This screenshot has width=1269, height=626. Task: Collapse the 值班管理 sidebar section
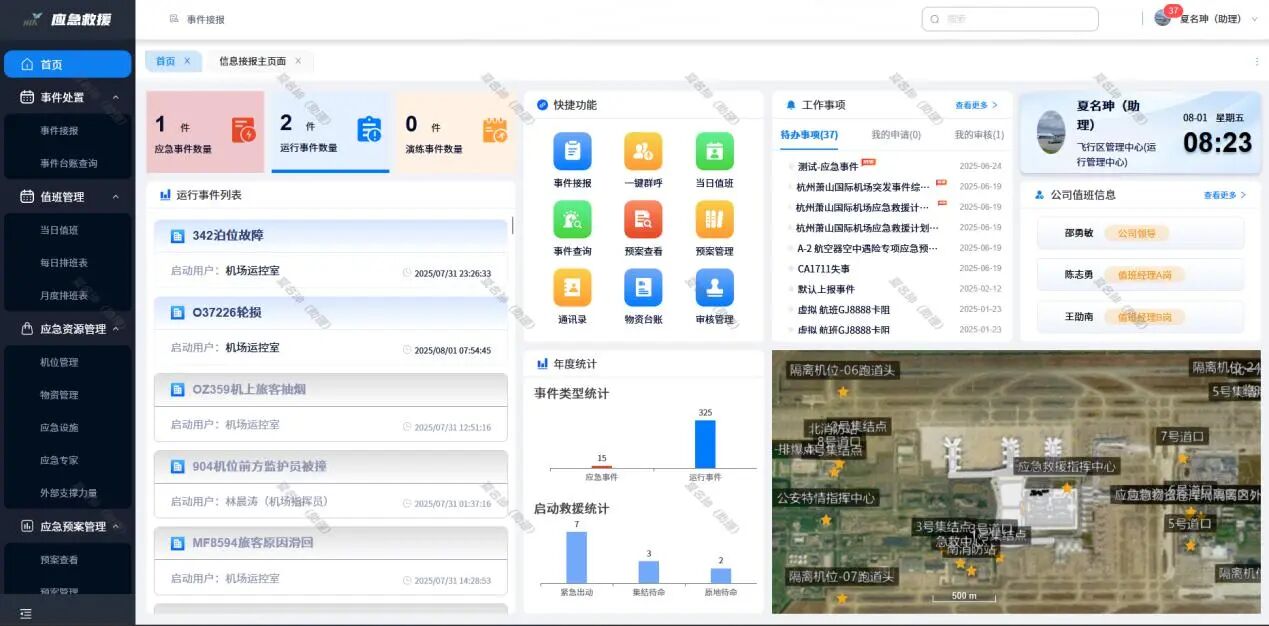(115, 197)
